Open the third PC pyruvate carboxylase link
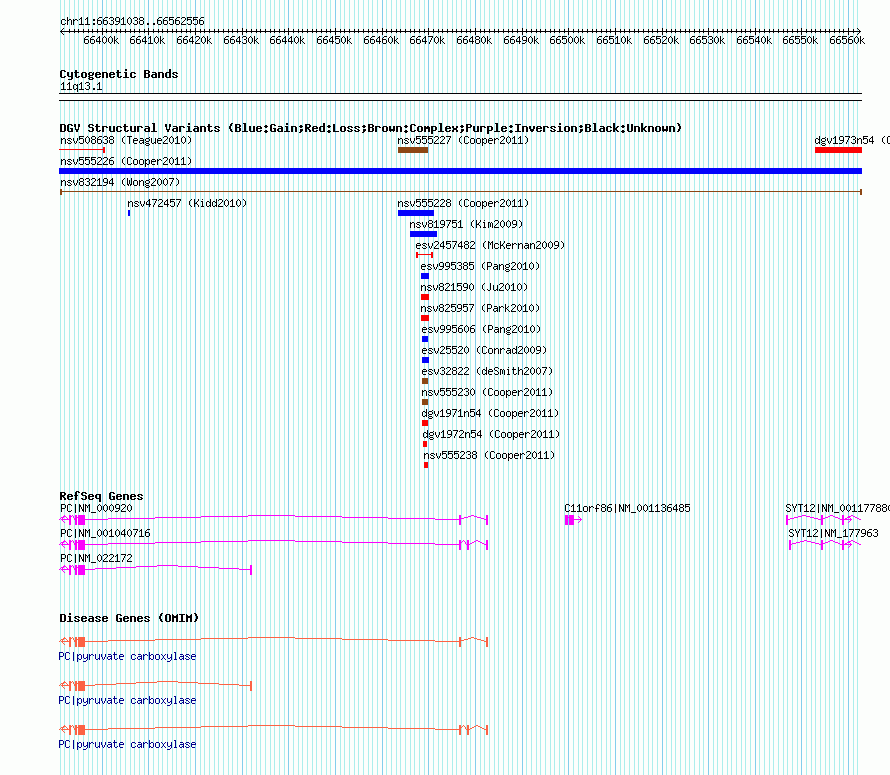Image resolution: width=890 pixels, height=775 pixels. pyautogui.click(x=127, y=744)
